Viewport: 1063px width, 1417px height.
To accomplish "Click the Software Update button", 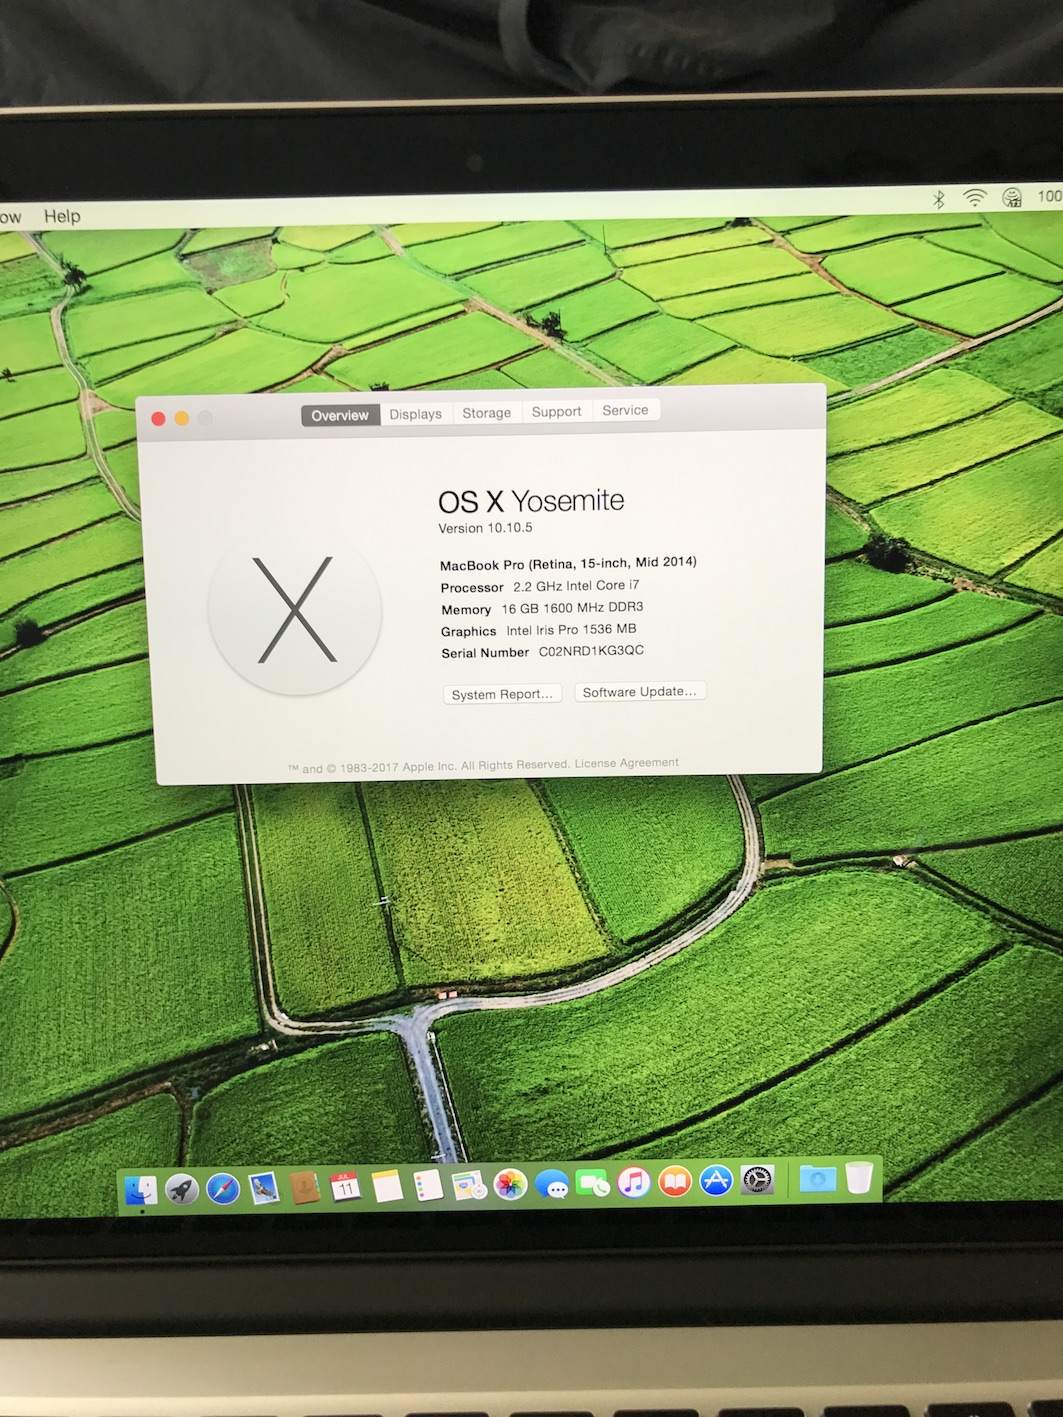I will click(x=639, y=692).
